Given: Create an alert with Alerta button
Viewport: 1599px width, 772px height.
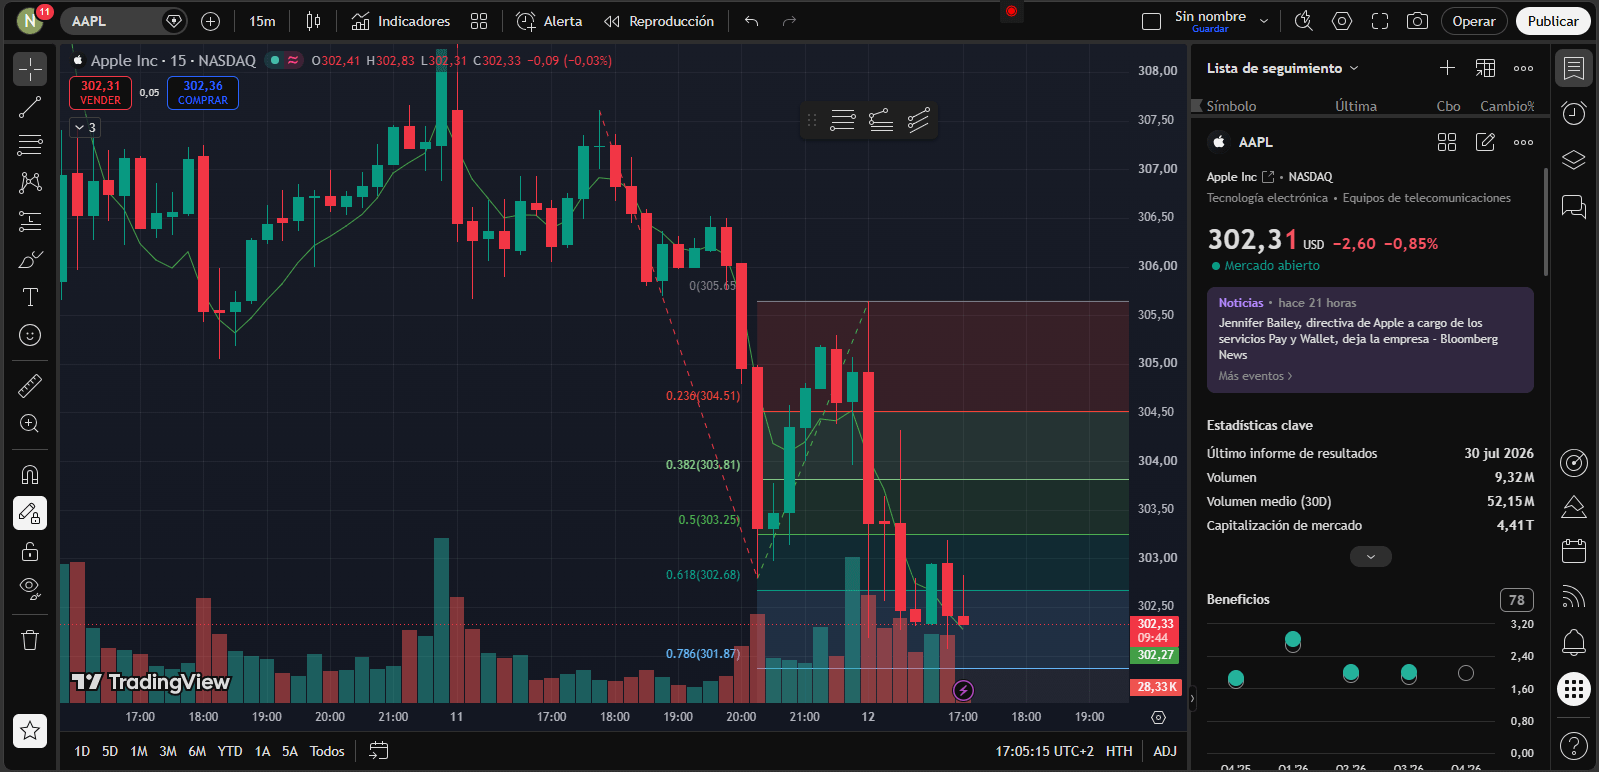Looking at the screenshot, I should point(549,21).
